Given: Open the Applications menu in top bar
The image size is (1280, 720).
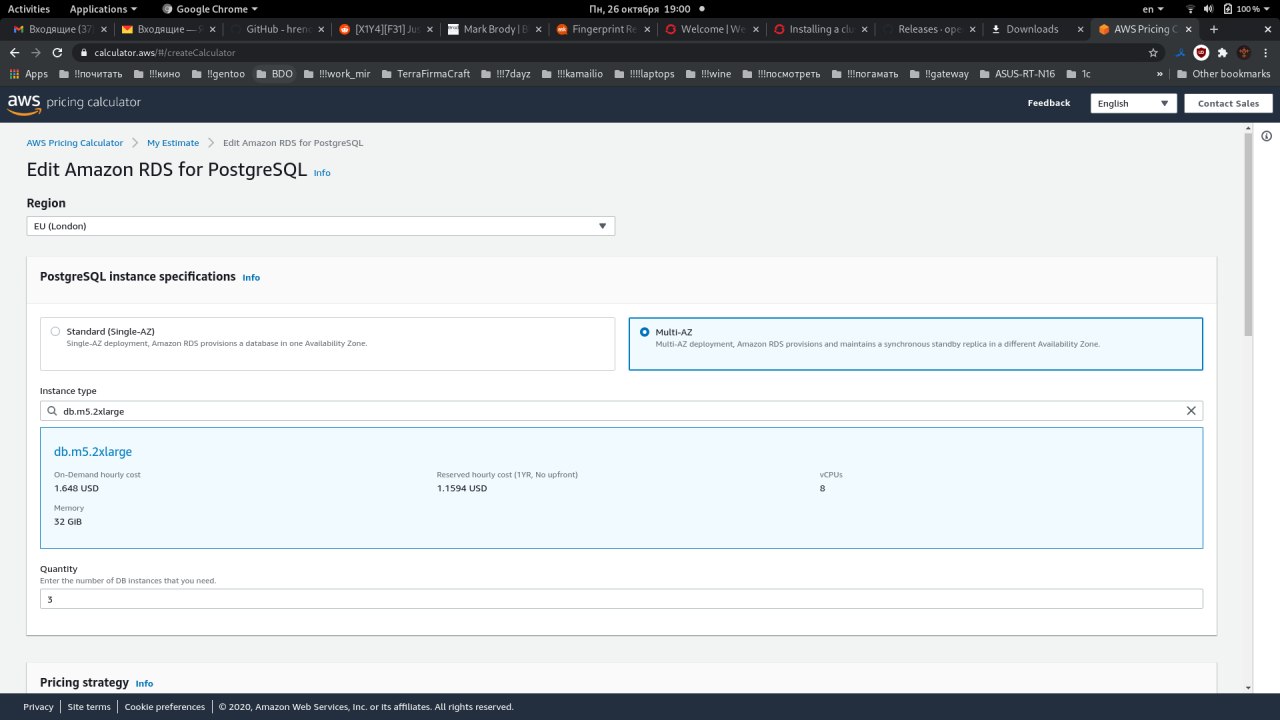Looking at the screenshot, I should tap(103, 9).
